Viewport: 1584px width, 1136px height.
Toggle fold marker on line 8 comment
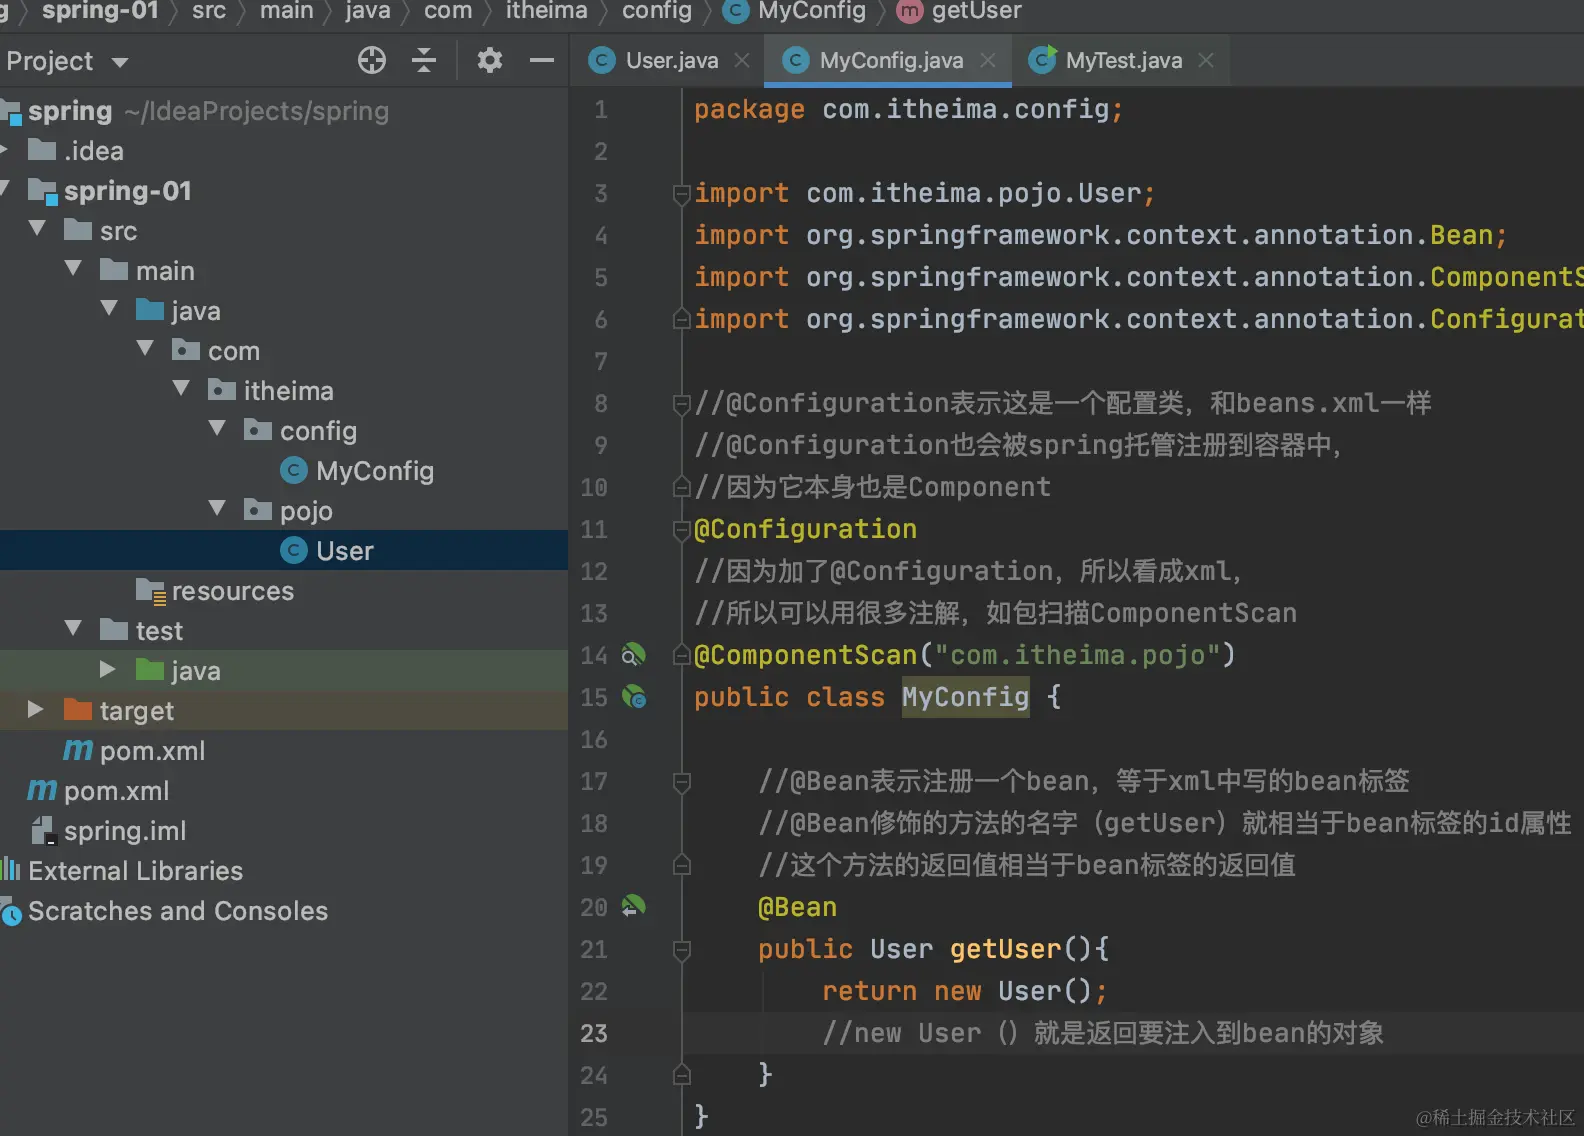(682, 403)
